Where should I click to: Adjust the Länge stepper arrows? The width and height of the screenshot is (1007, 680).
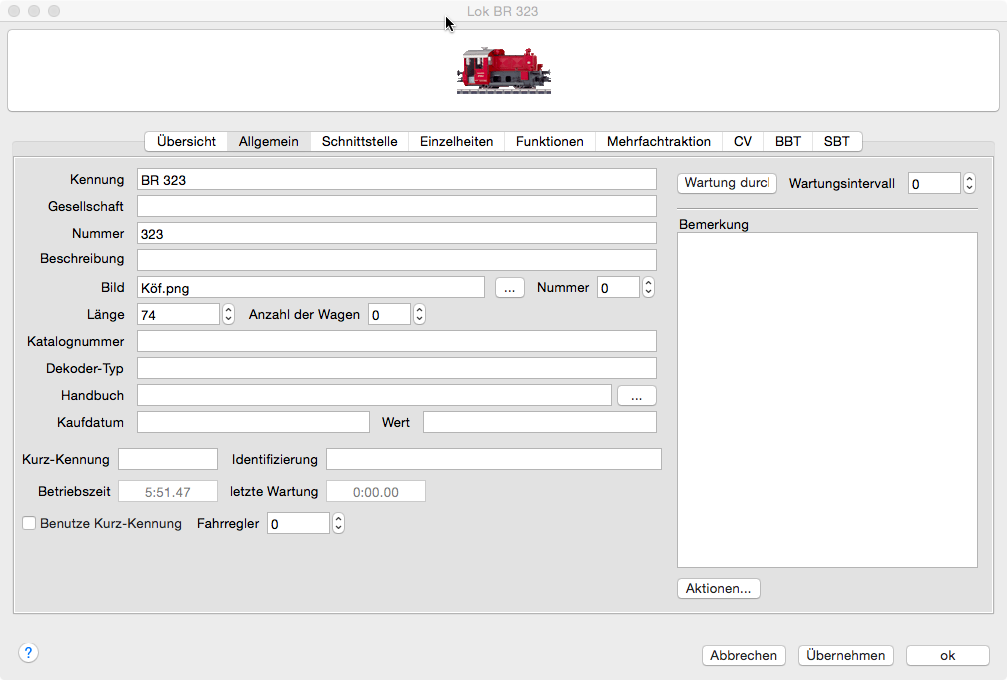click(x=228, y=314)
